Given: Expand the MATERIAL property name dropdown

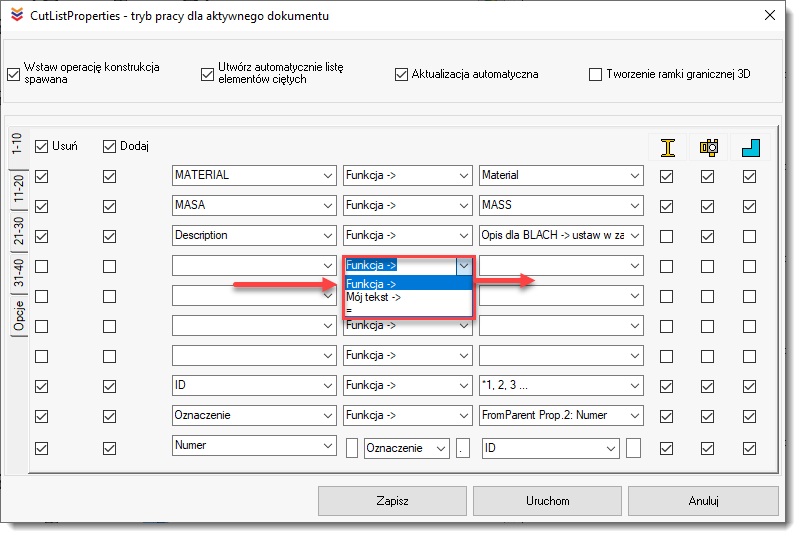Looking at the screenshot, I should pos(328,176).
